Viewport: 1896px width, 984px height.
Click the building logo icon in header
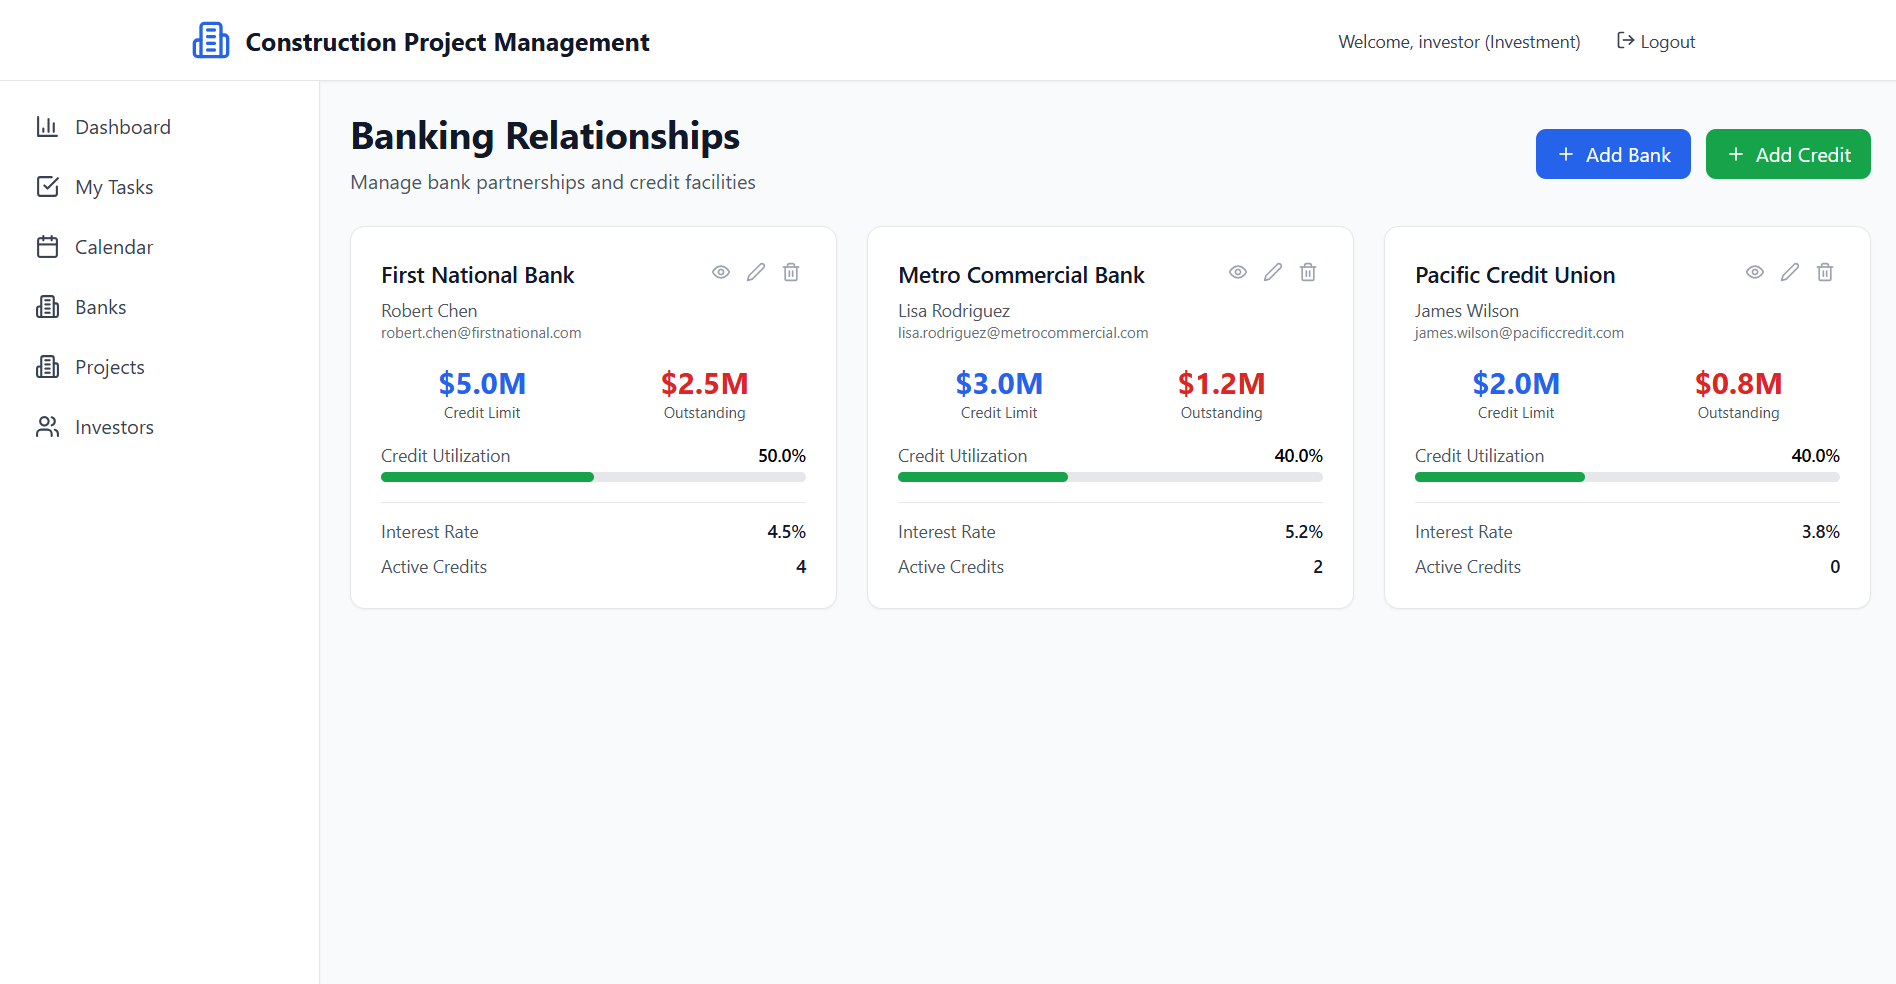[211, 41]
